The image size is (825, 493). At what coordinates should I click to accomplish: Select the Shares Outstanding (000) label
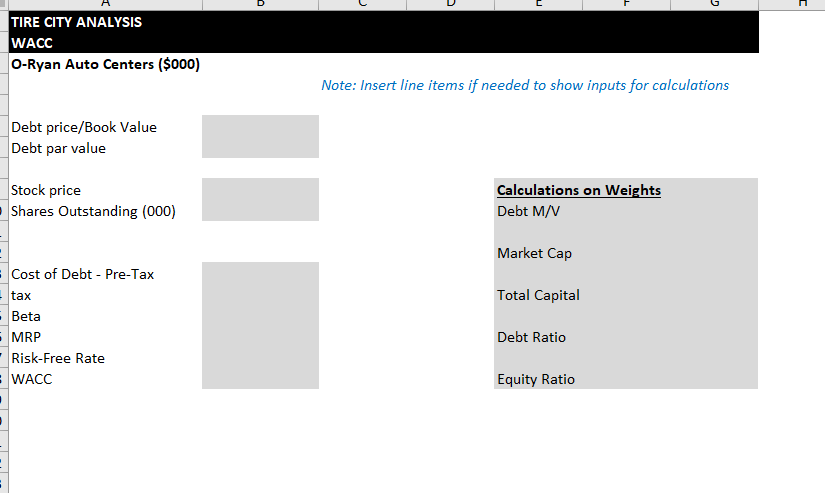93,212
